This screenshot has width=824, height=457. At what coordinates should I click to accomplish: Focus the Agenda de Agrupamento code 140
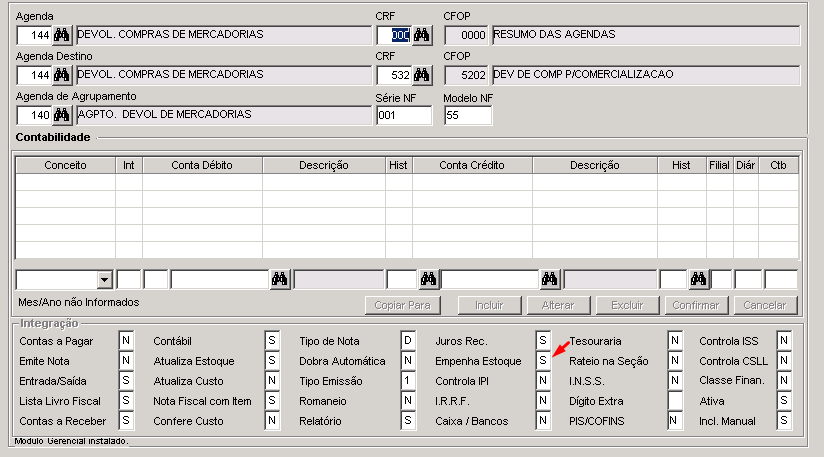pyautogui.click(x=34, y=115)
